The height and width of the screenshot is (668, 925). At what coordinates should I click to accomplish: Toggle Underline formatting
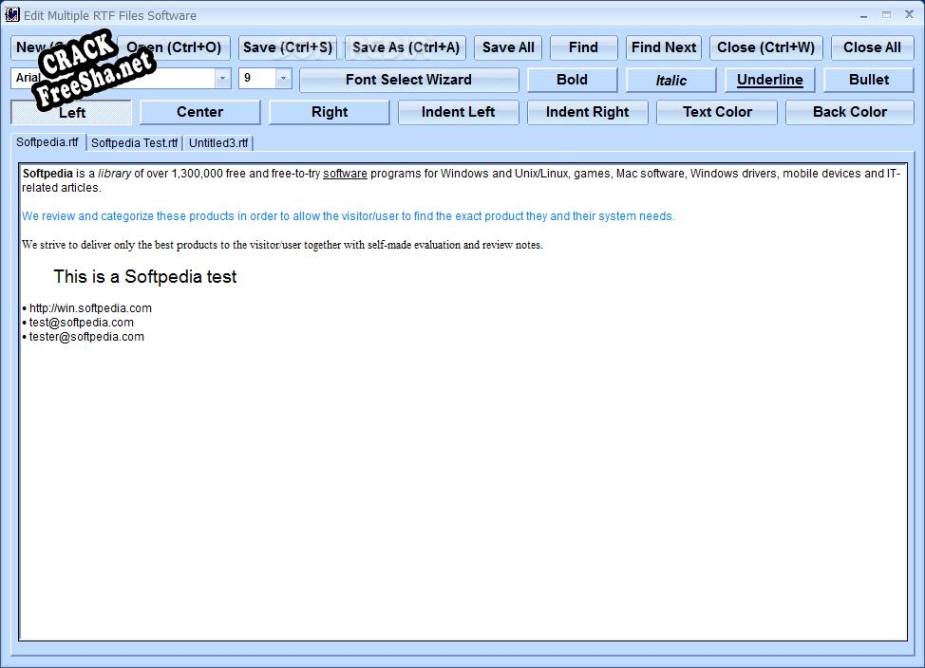[x=770, y=80]
